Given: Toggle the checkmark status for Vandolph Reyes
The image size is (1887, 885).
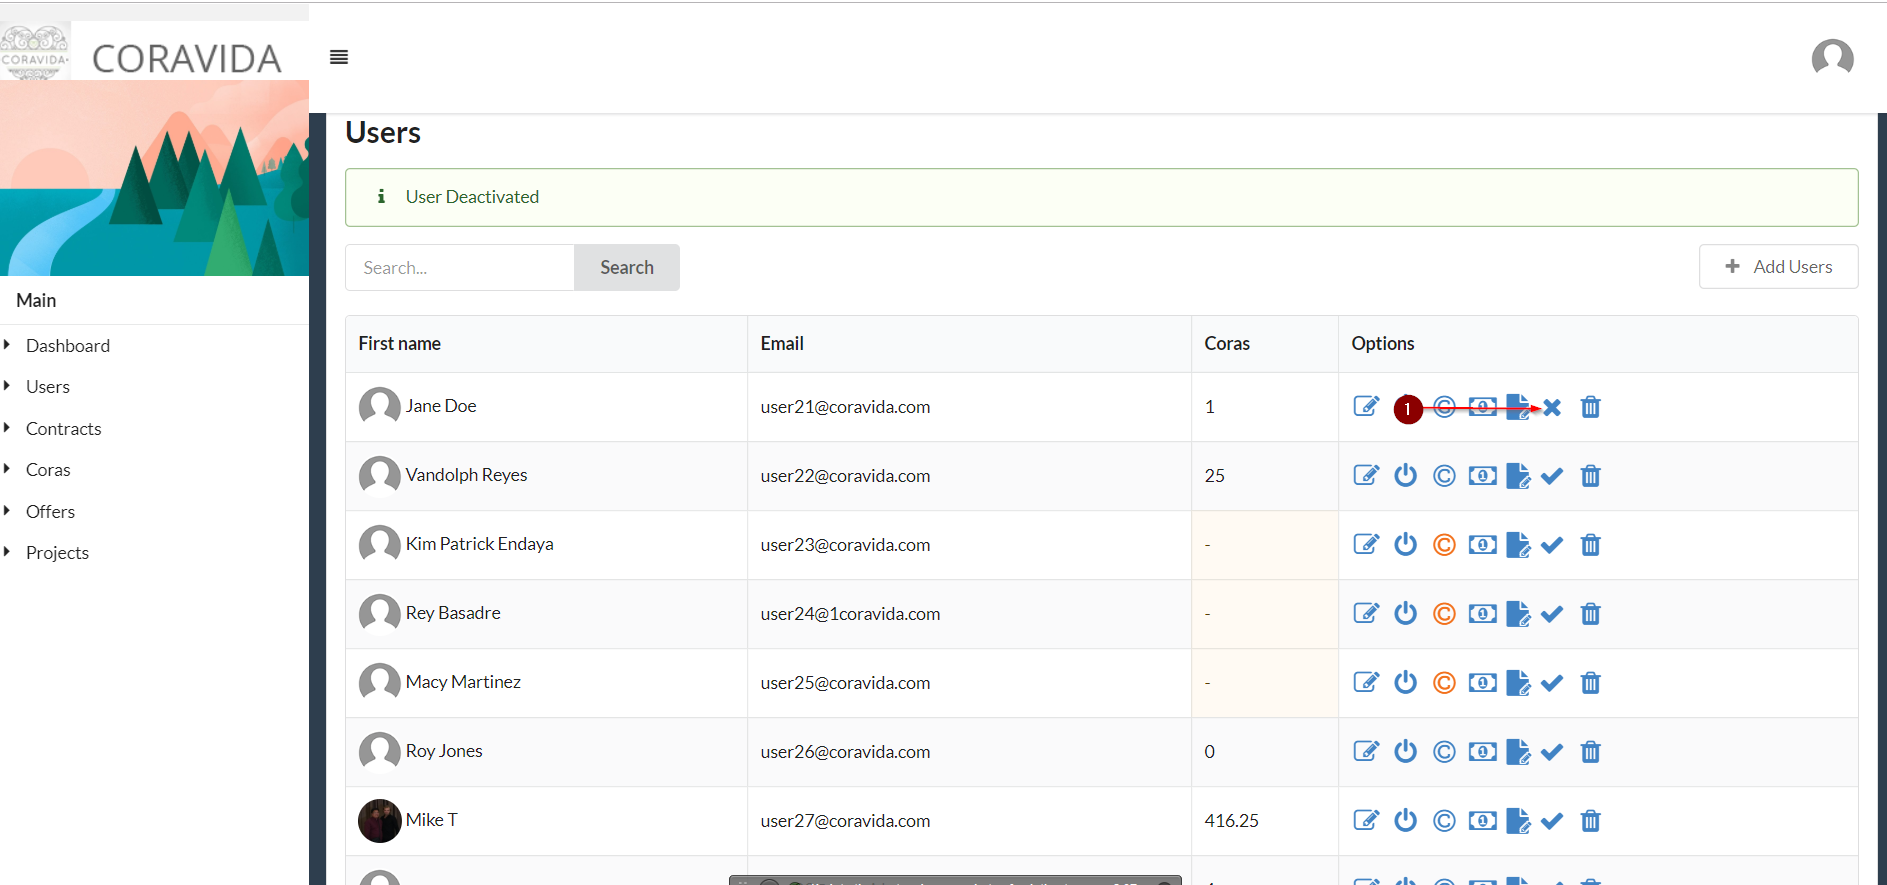Looking at the screenshot, I should click(x=1552, y=476).
